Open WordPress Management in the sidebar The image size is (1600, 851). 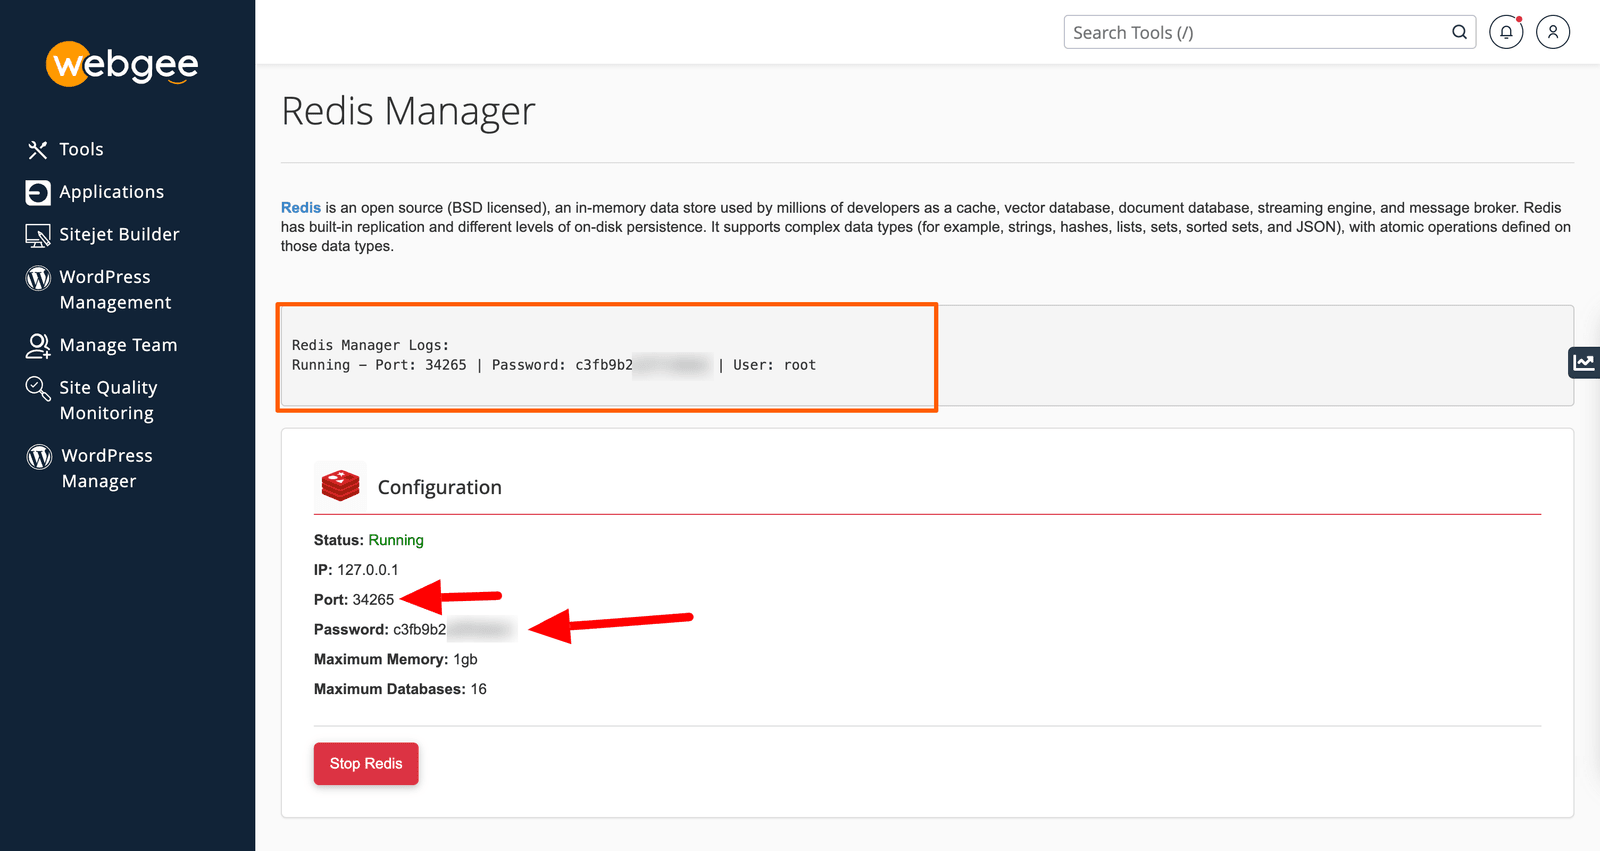[115, 289]
